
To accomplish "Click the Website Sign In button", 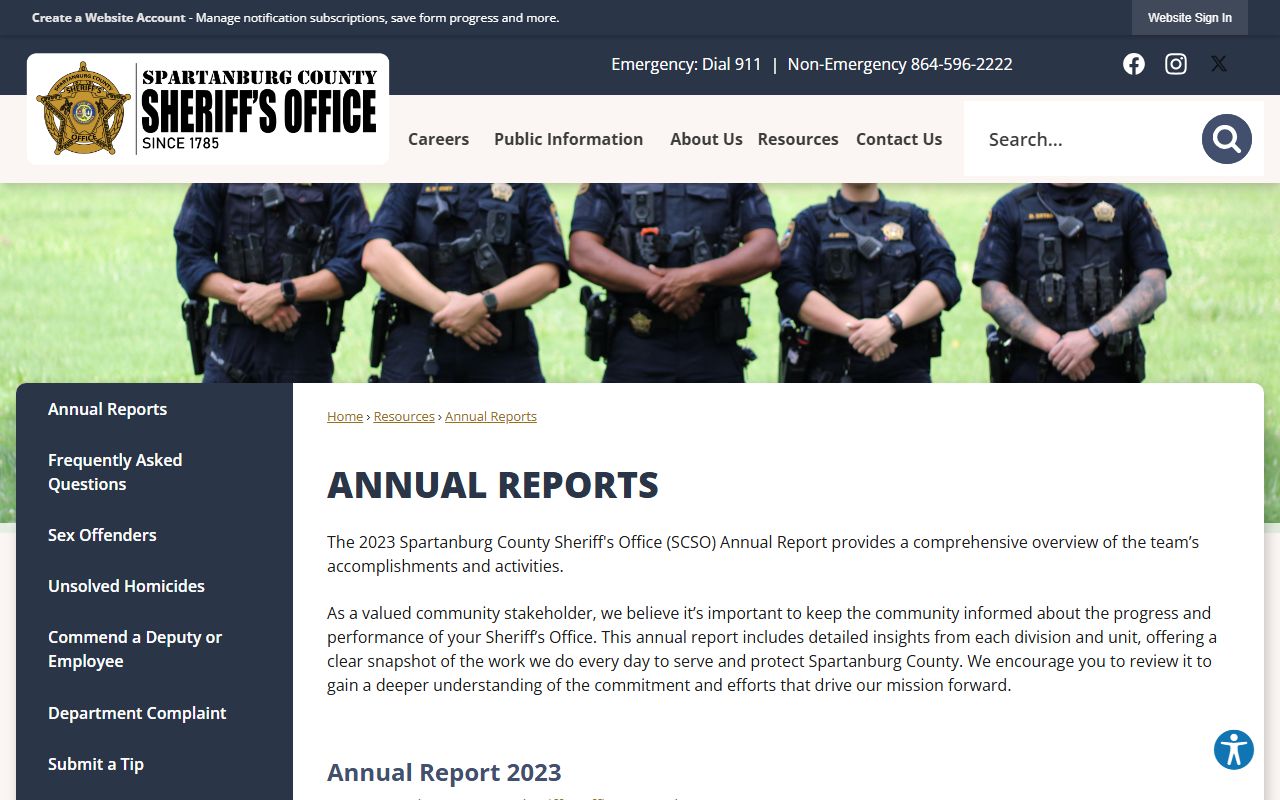I will tap(1190, 18).
